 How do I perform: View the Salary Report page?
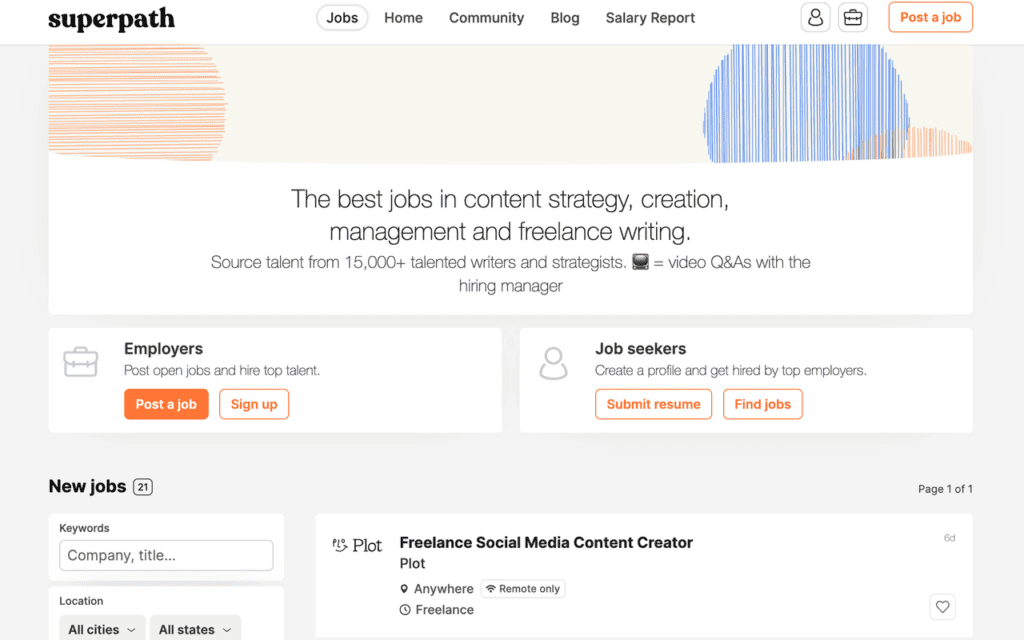[650, 18]
